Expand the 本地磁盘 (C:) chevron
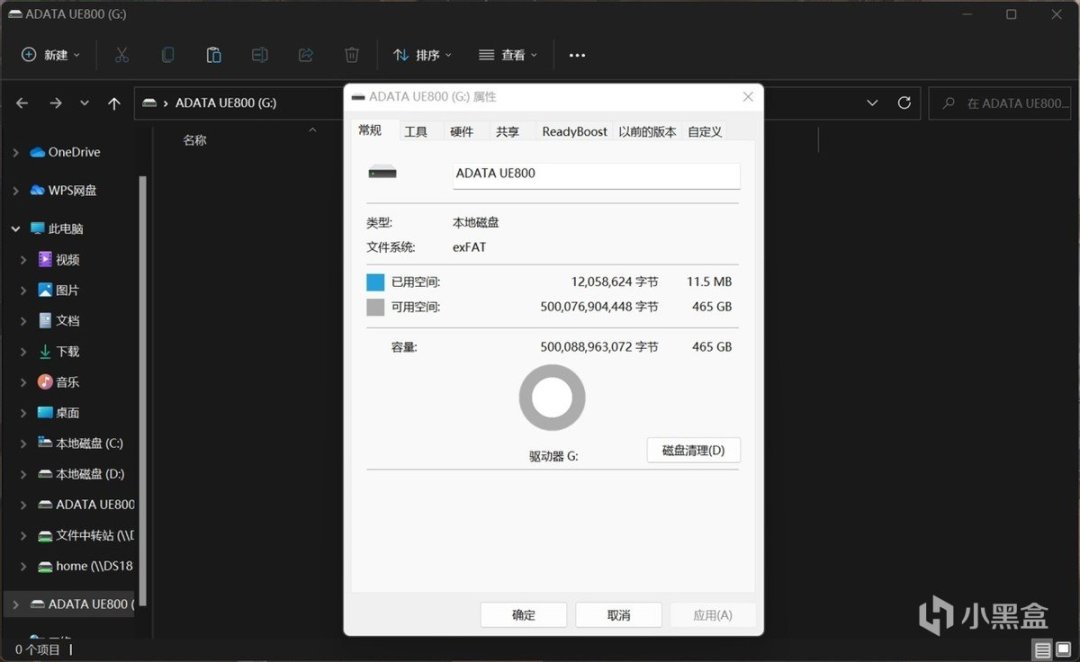Viewport: 1080px width, 662px height. point(23,444)
